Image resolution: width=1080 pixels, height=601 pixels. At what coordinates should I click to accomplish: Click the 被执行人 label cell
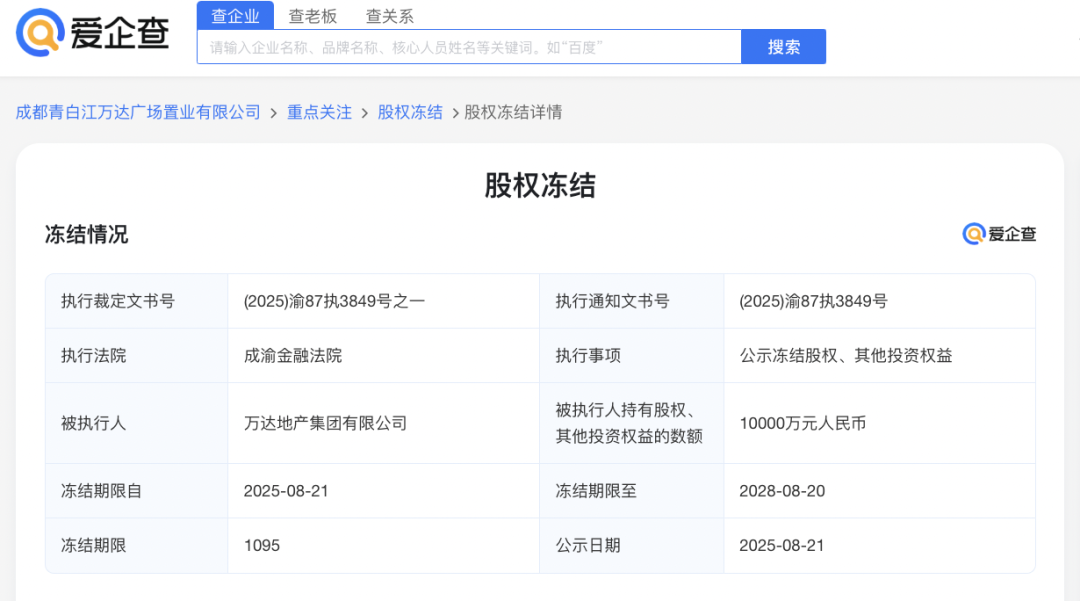point(136,423)
